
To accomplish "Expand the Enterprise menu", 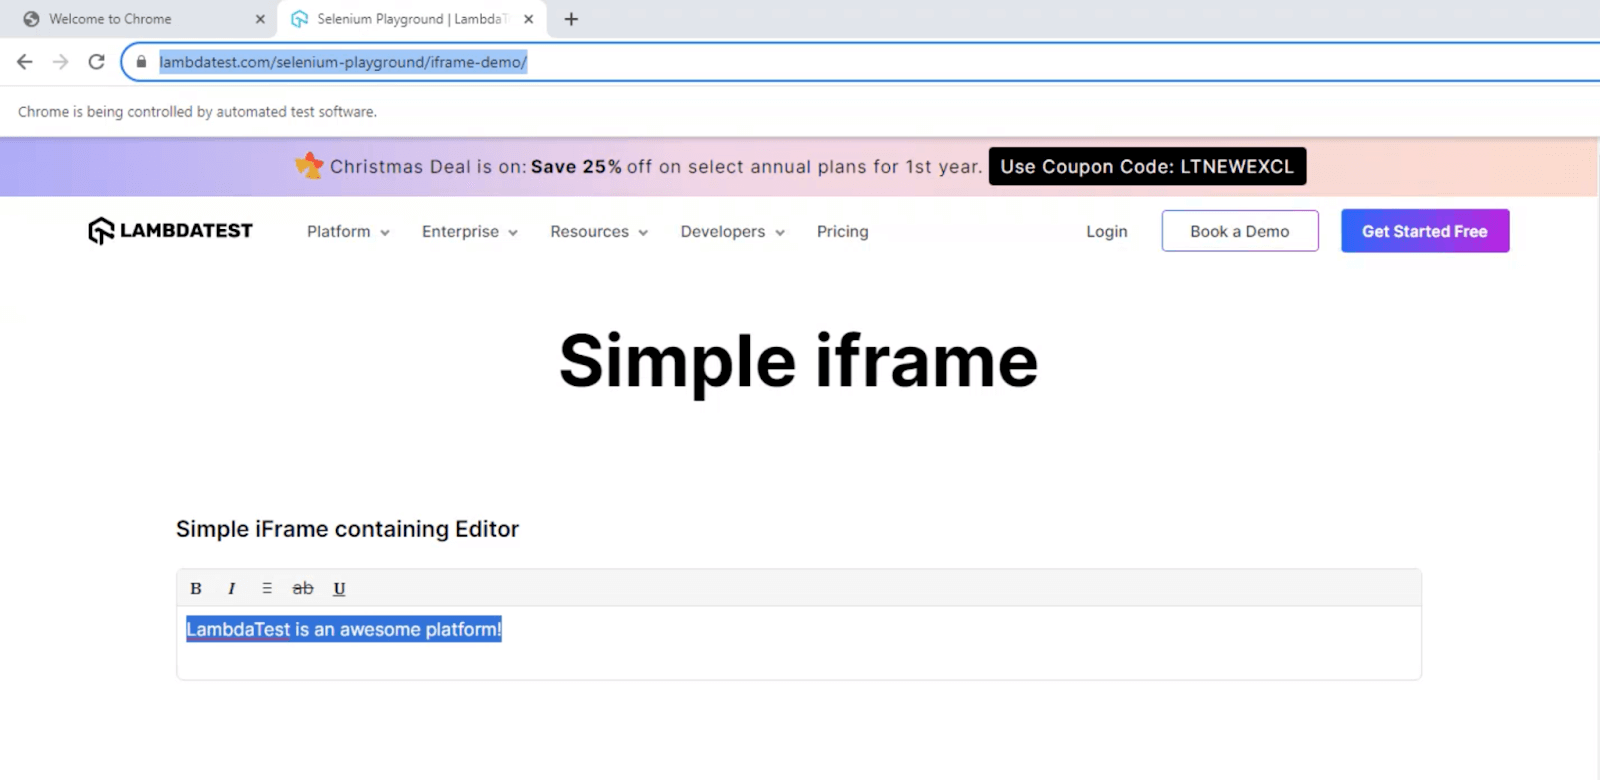I will click(470, 232).
